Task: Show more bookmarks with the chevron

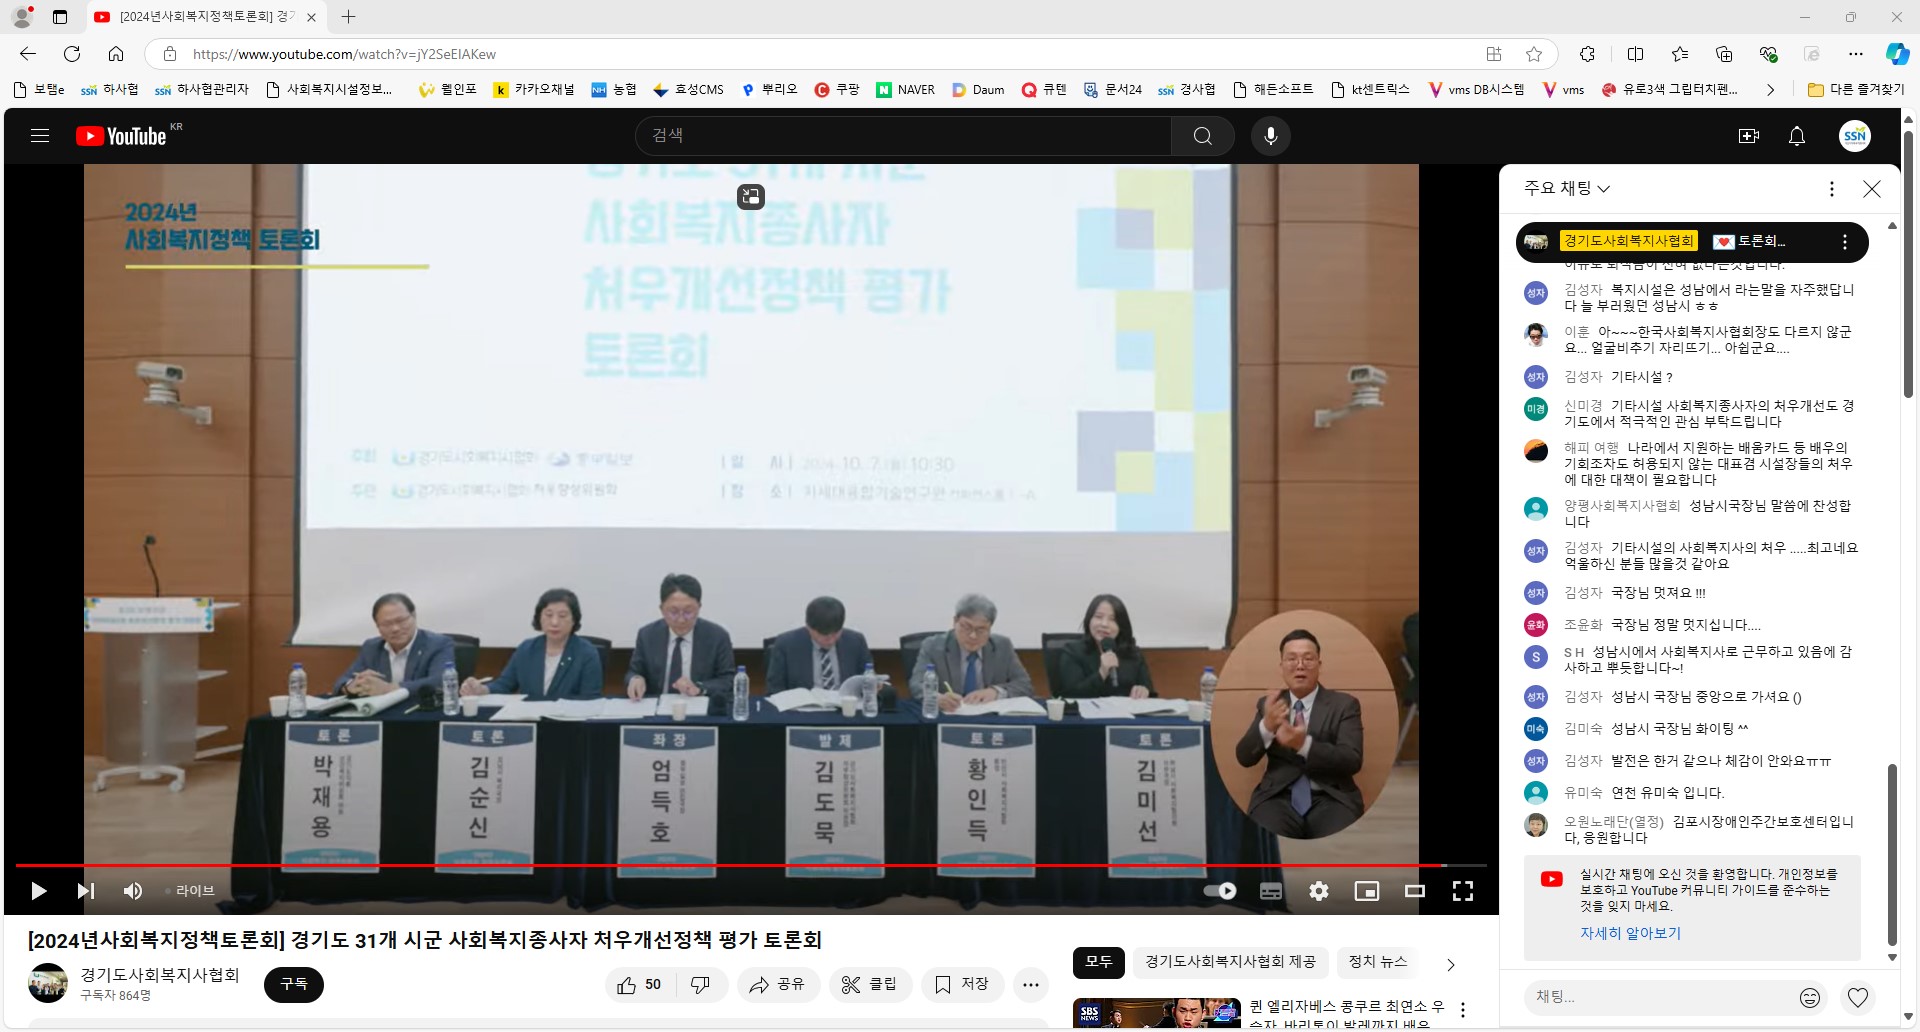Action: point(1770,90)
